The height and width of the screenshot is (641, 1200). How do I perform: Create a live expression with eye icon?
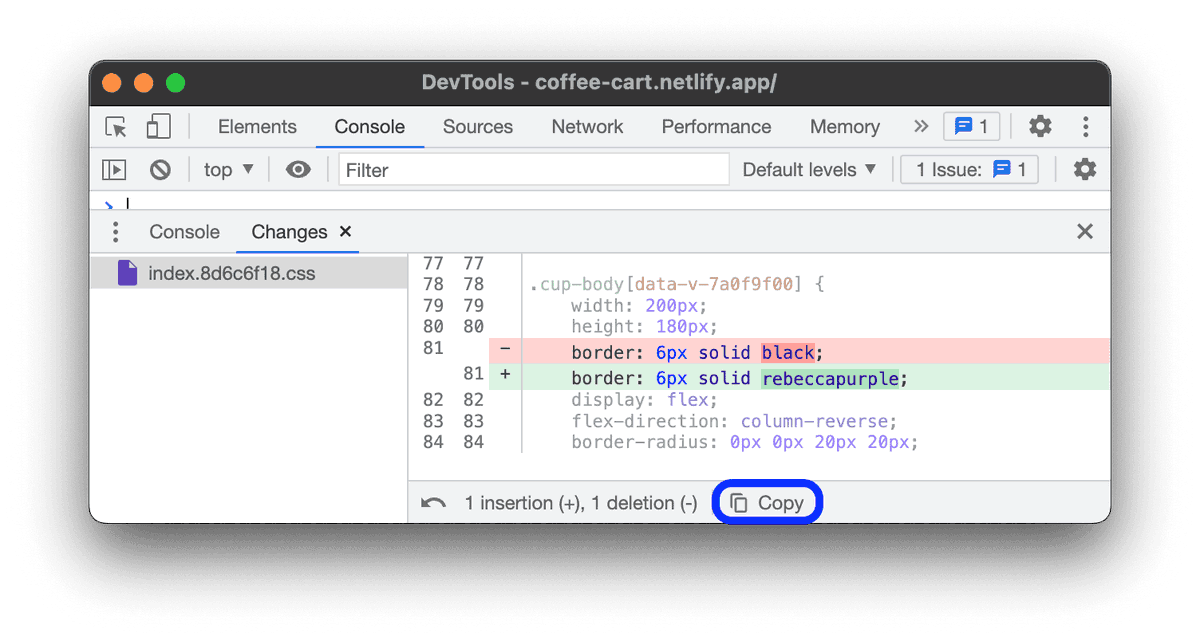pos(298,170)
